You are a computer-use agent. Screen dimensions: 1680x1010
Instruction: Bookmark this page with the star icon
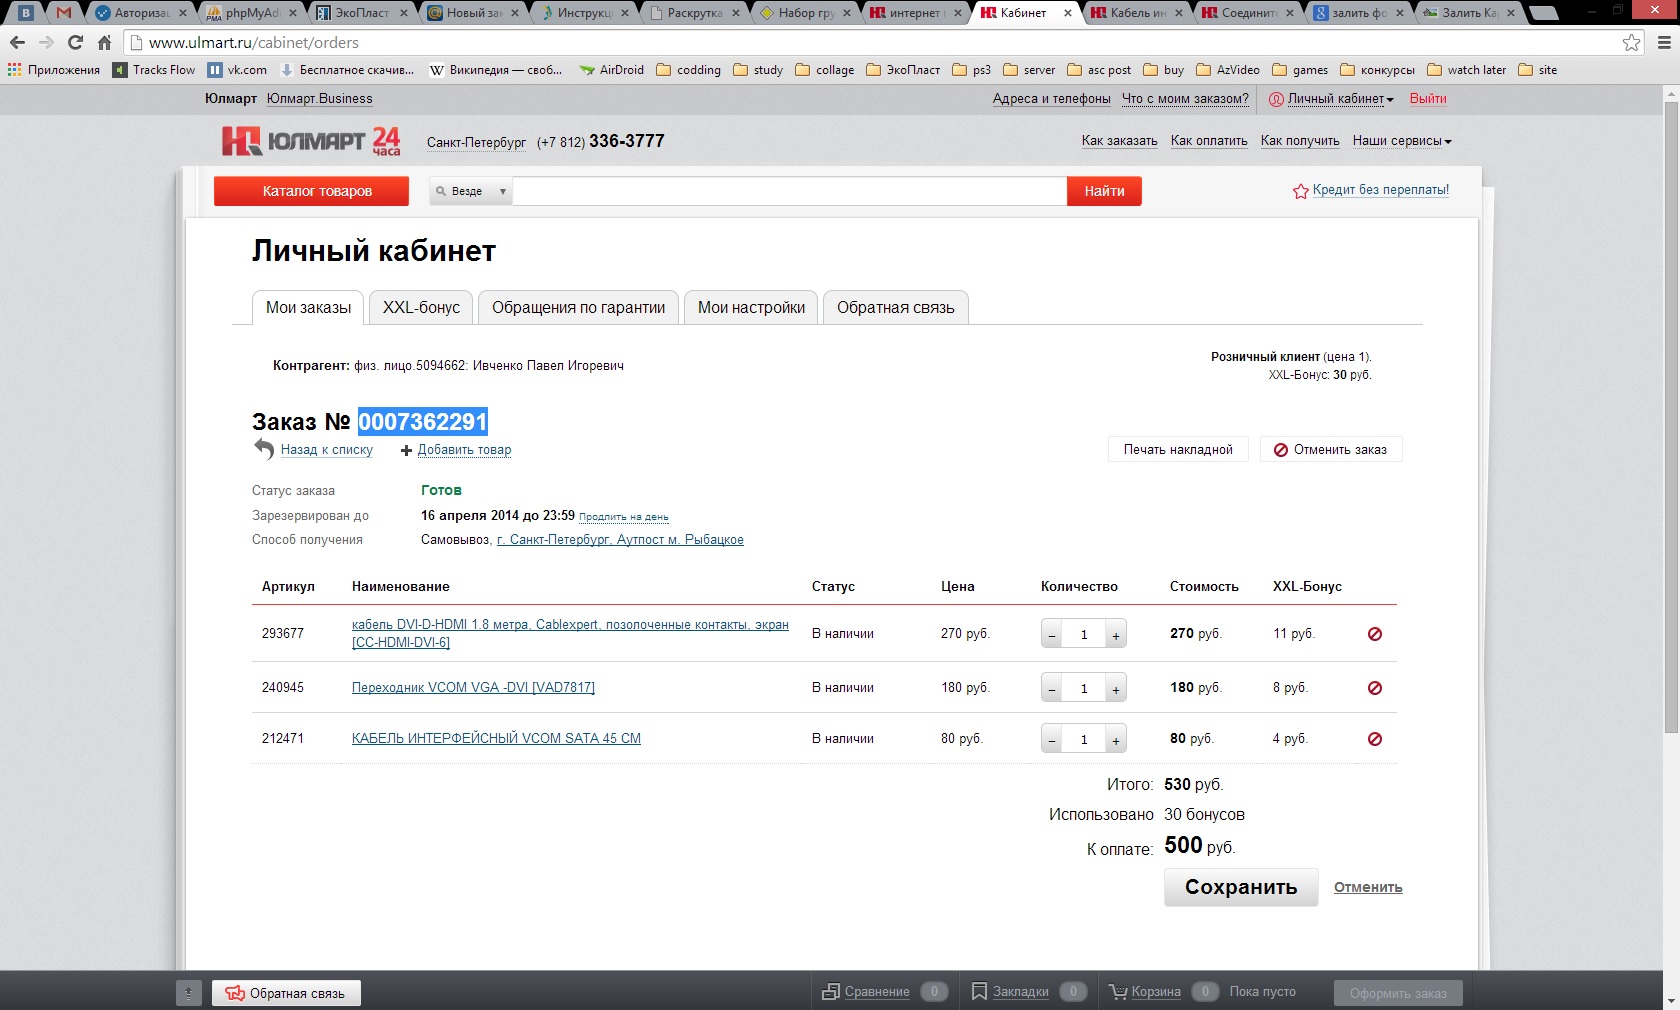1631,42
